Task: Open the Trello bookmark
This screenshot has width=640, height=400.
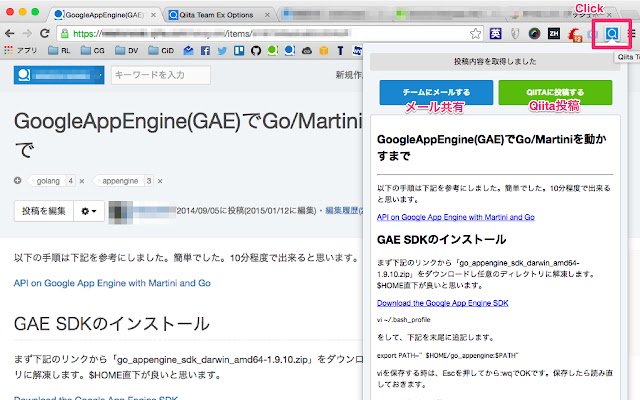Action: 239,51
